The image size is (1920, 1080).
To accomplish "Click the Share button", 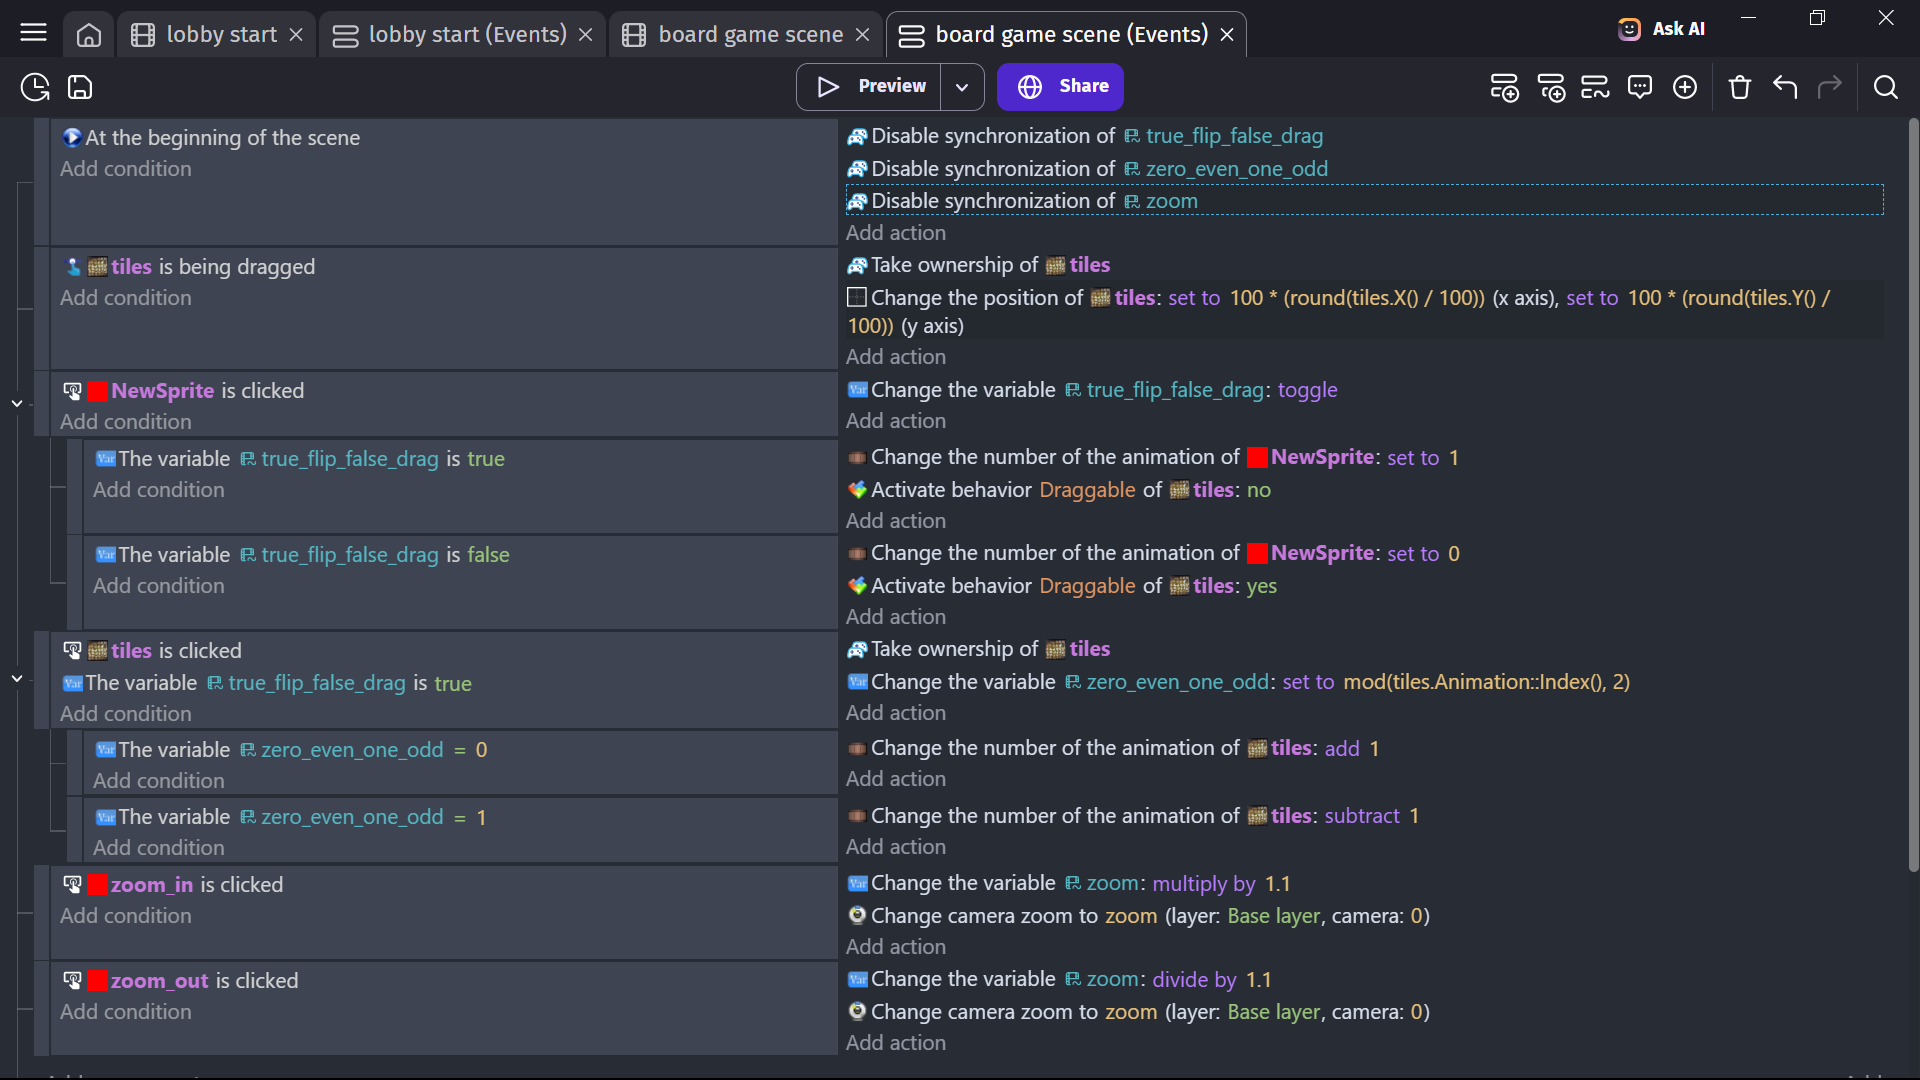I will coord(1060,87).
